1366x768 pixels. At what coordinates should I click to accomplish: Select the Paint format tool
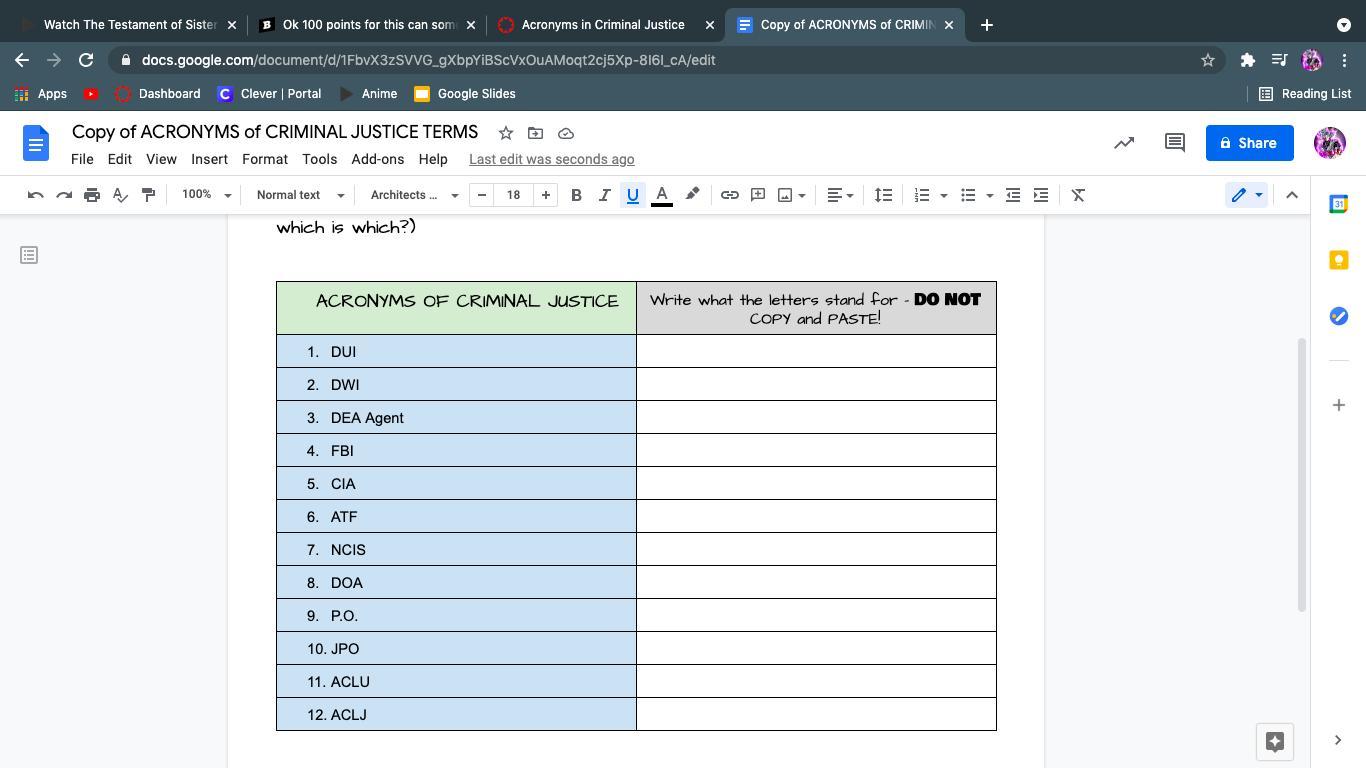click(148, 195)
